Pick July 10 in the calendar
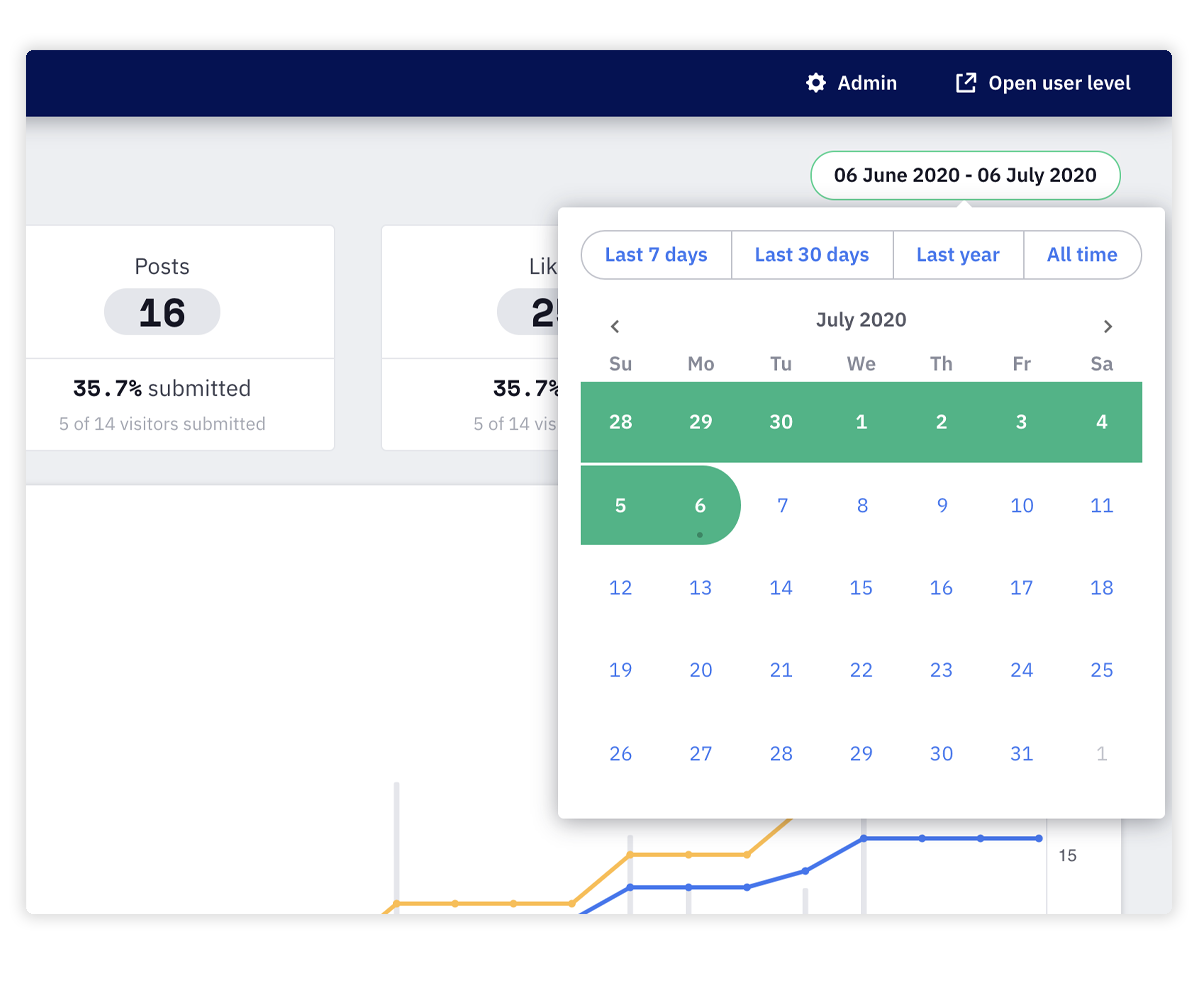This screenshot has width=1200, height=982. click(x=1022, y=505)
